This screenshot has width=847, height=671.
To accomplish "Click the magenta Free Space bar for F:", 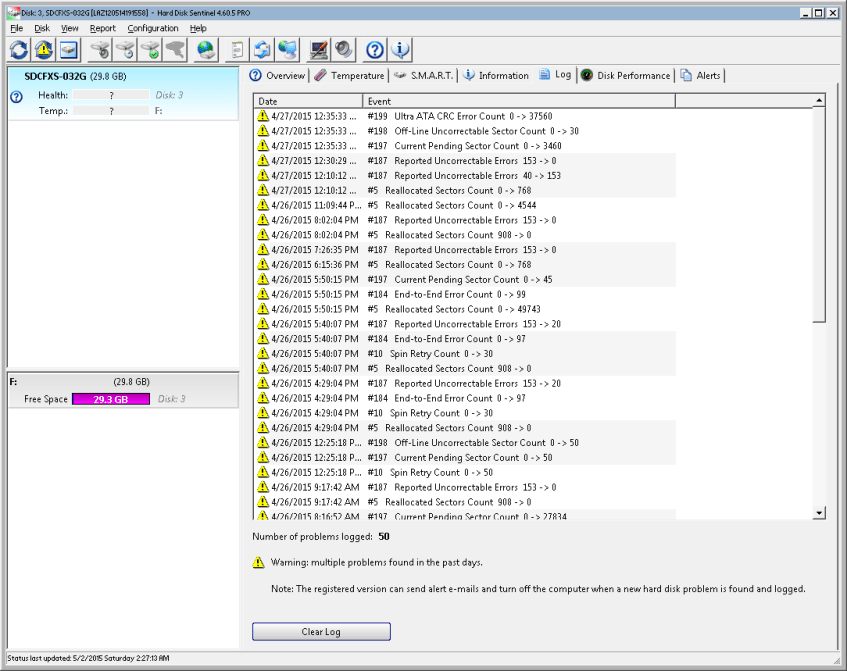I will click(x=111, y=399).
